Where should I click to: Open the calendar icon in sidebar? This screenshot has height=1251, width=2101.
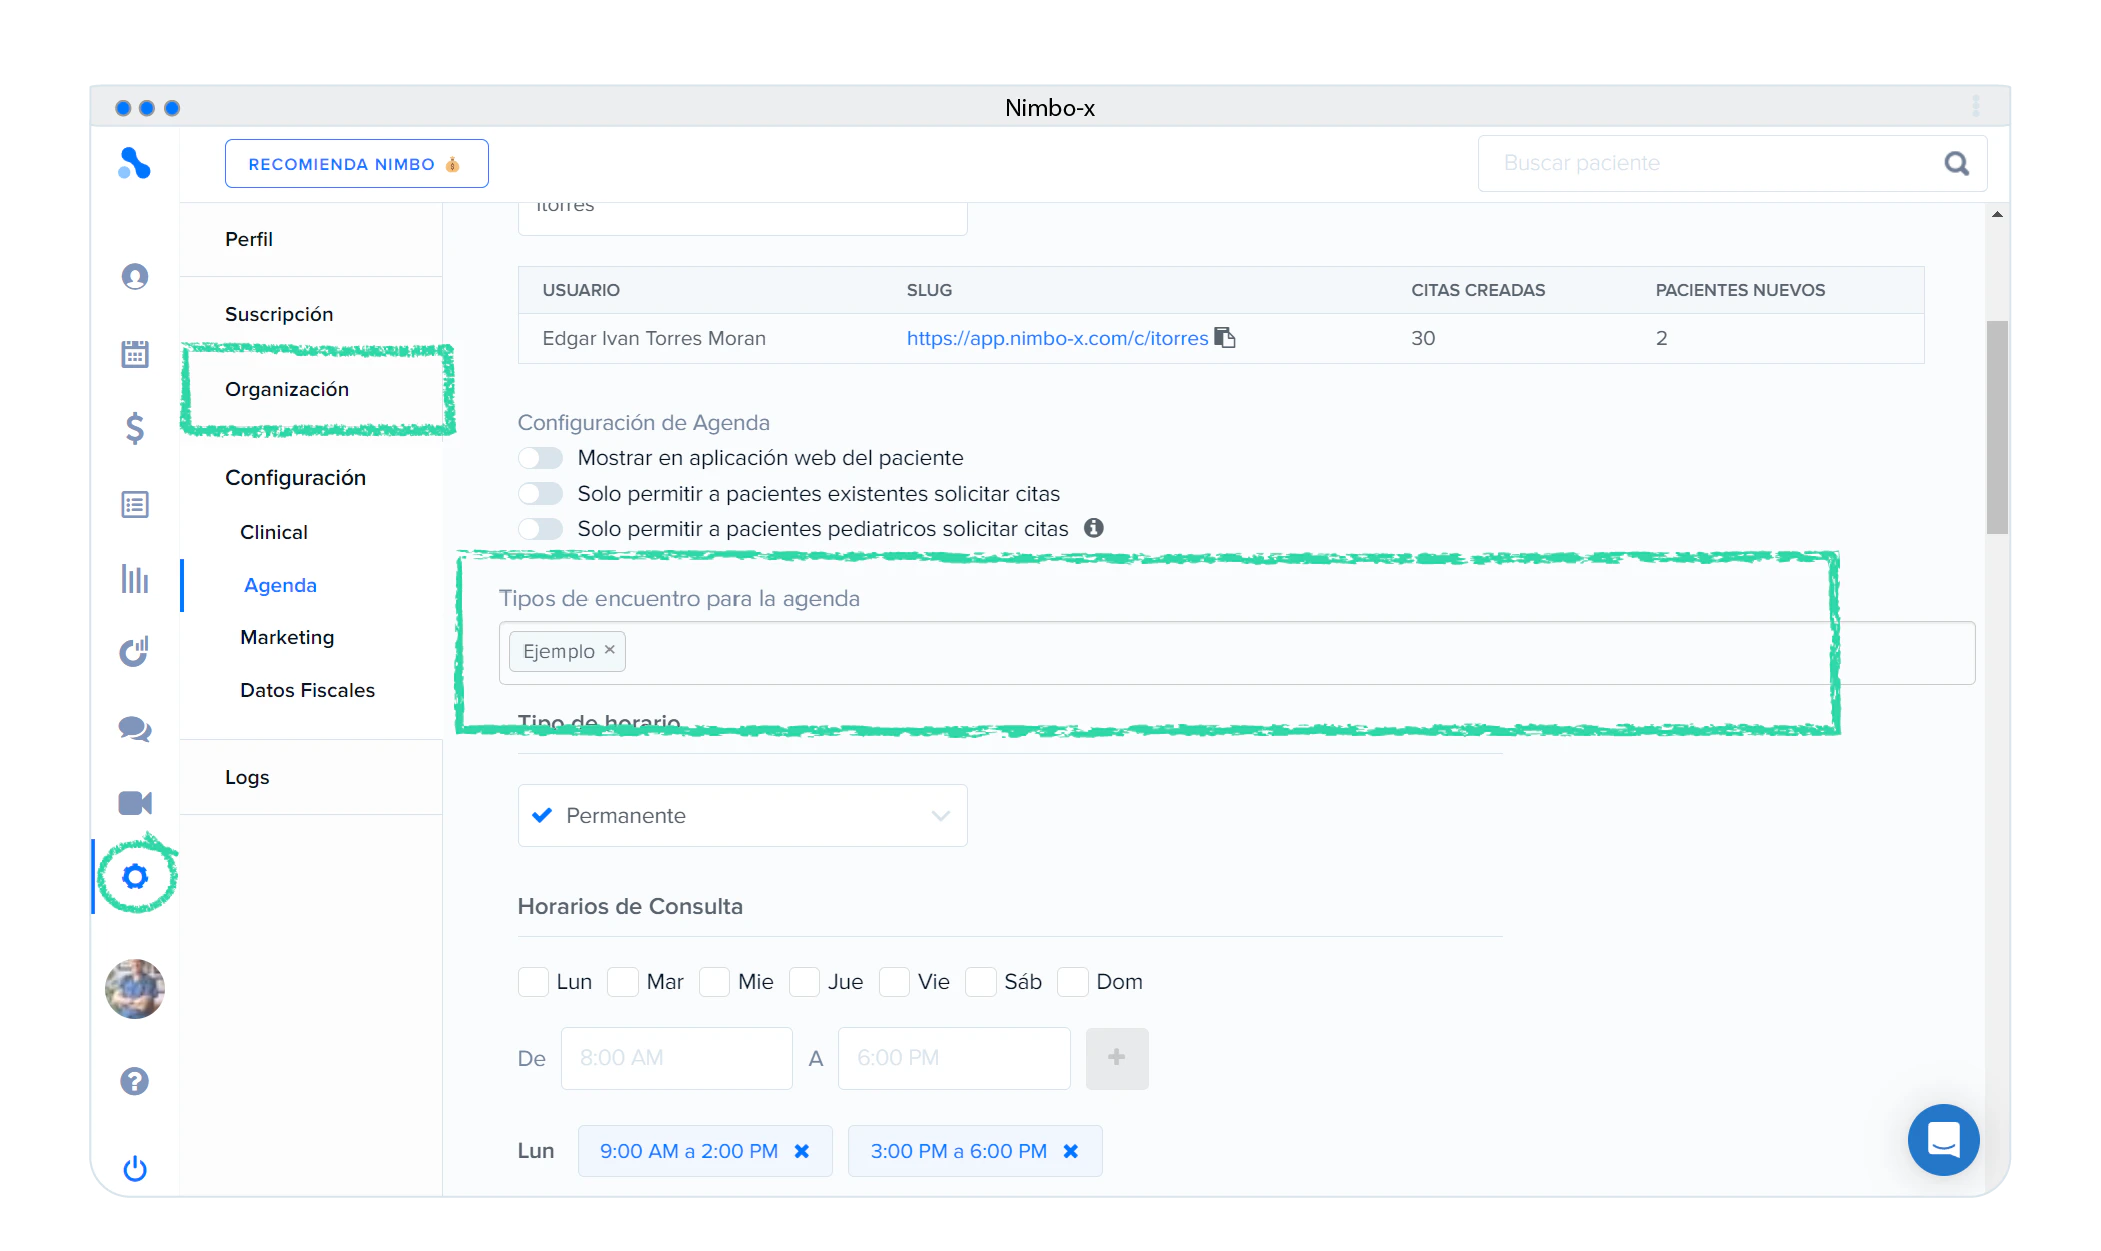(x=135, y=353)
